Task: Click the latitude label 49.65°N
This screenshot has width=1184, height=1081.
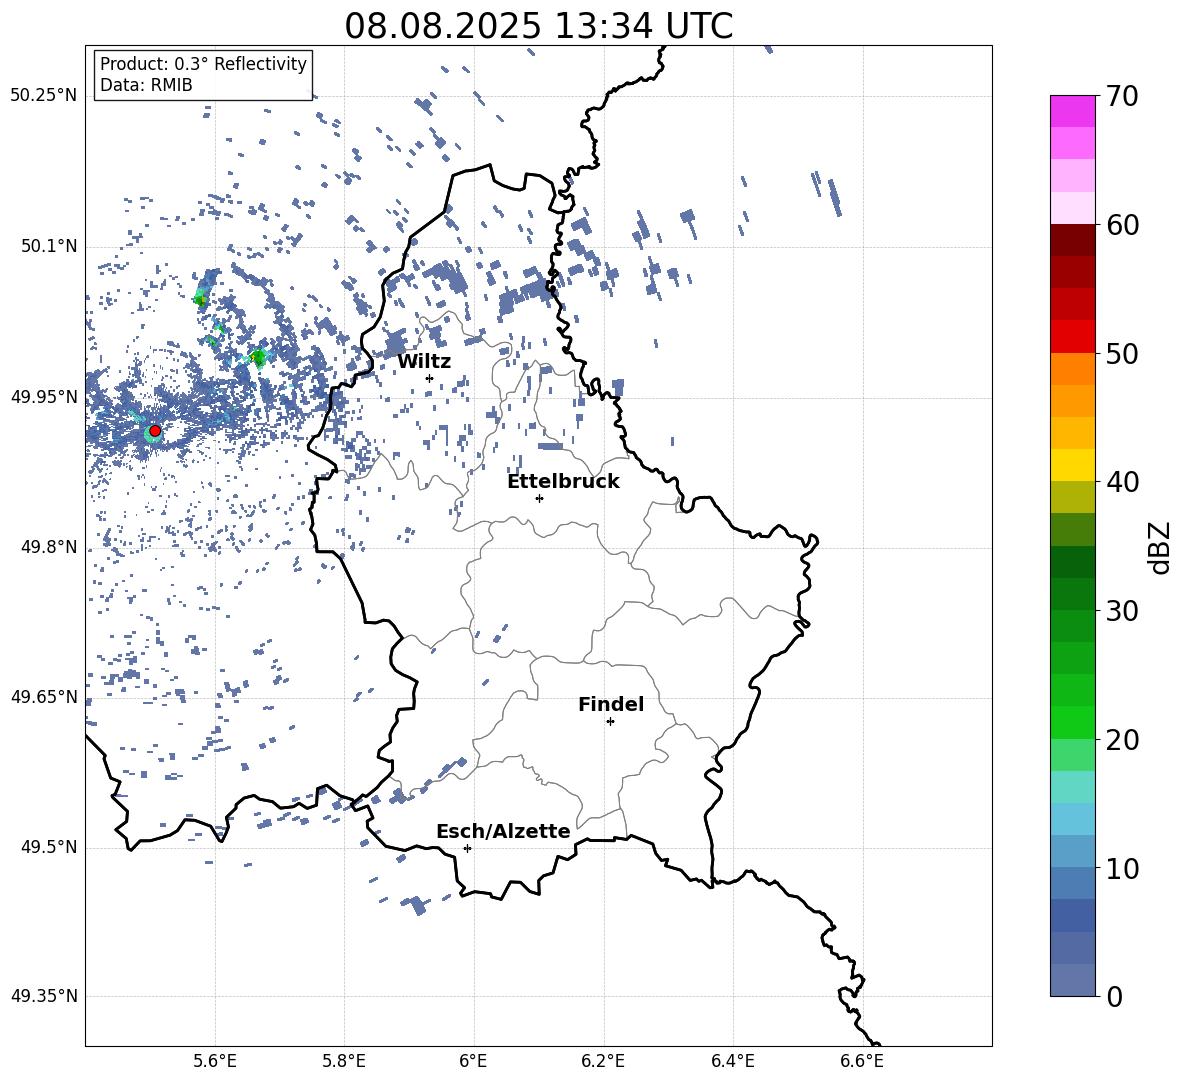Action: (44, 696)
